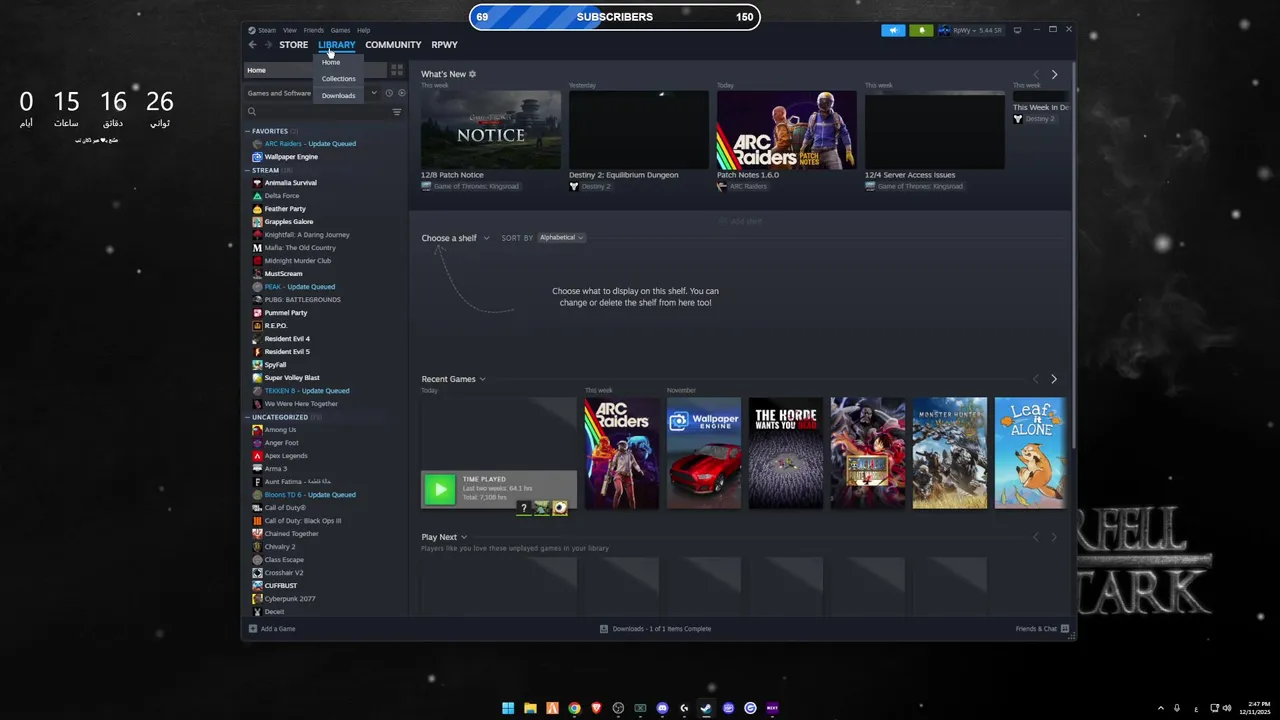This screenshot has width=1280, height=720.
Task: Collapse the FAVORITES category
Action: click(x=248, y=131)
